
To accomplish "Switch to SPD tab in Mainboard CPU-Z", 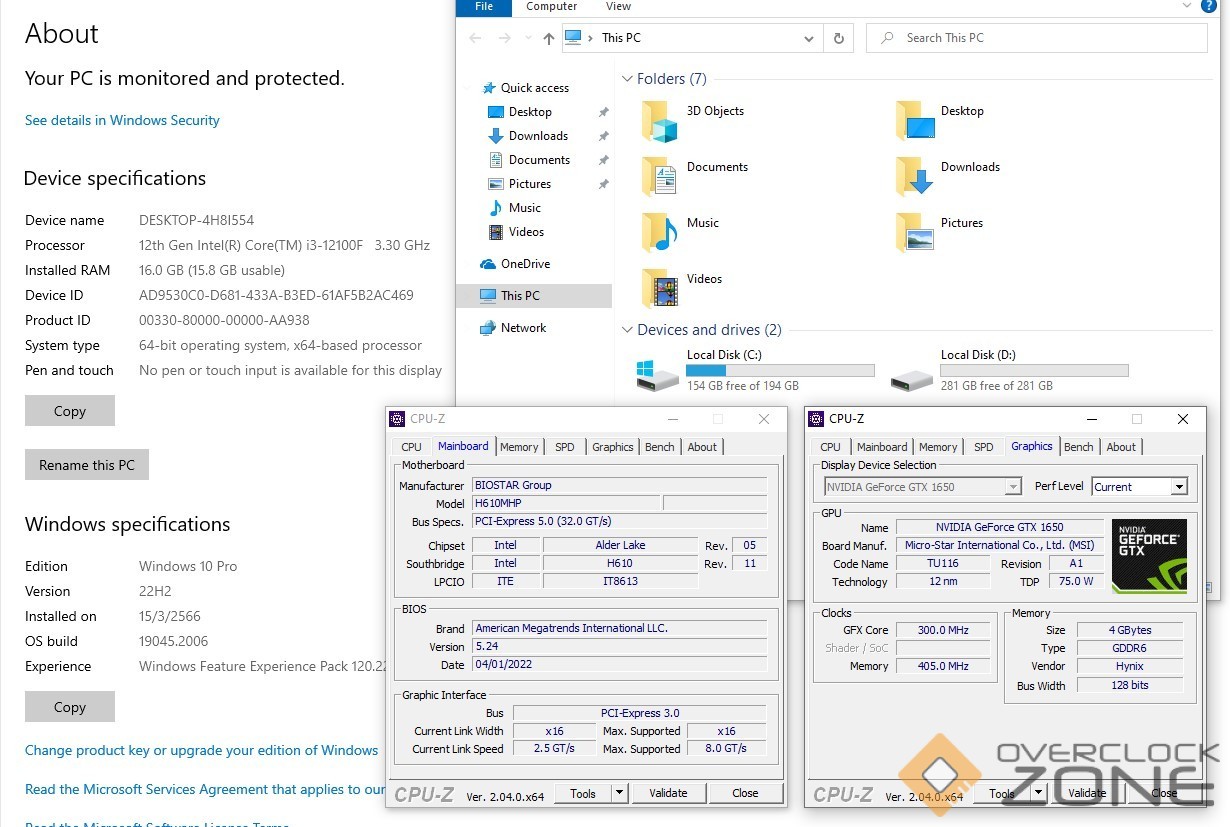I will click(x=565, y=447).
